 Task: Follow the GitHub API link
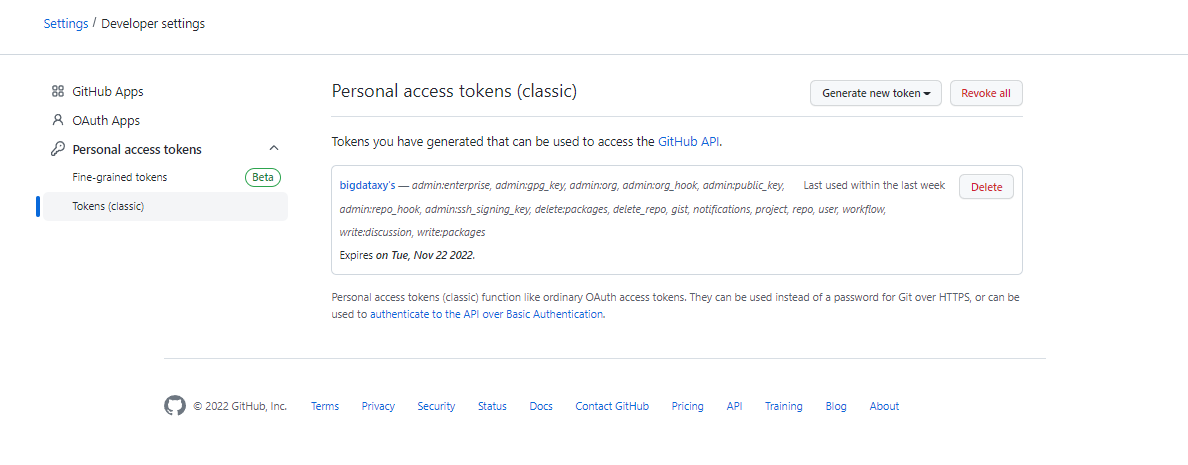[689, 141]
